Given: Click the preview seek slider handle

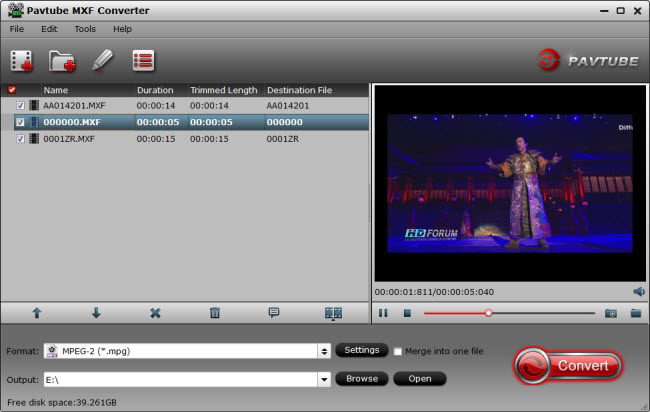Looking at the screenshot, I should [x=488, y=313].
